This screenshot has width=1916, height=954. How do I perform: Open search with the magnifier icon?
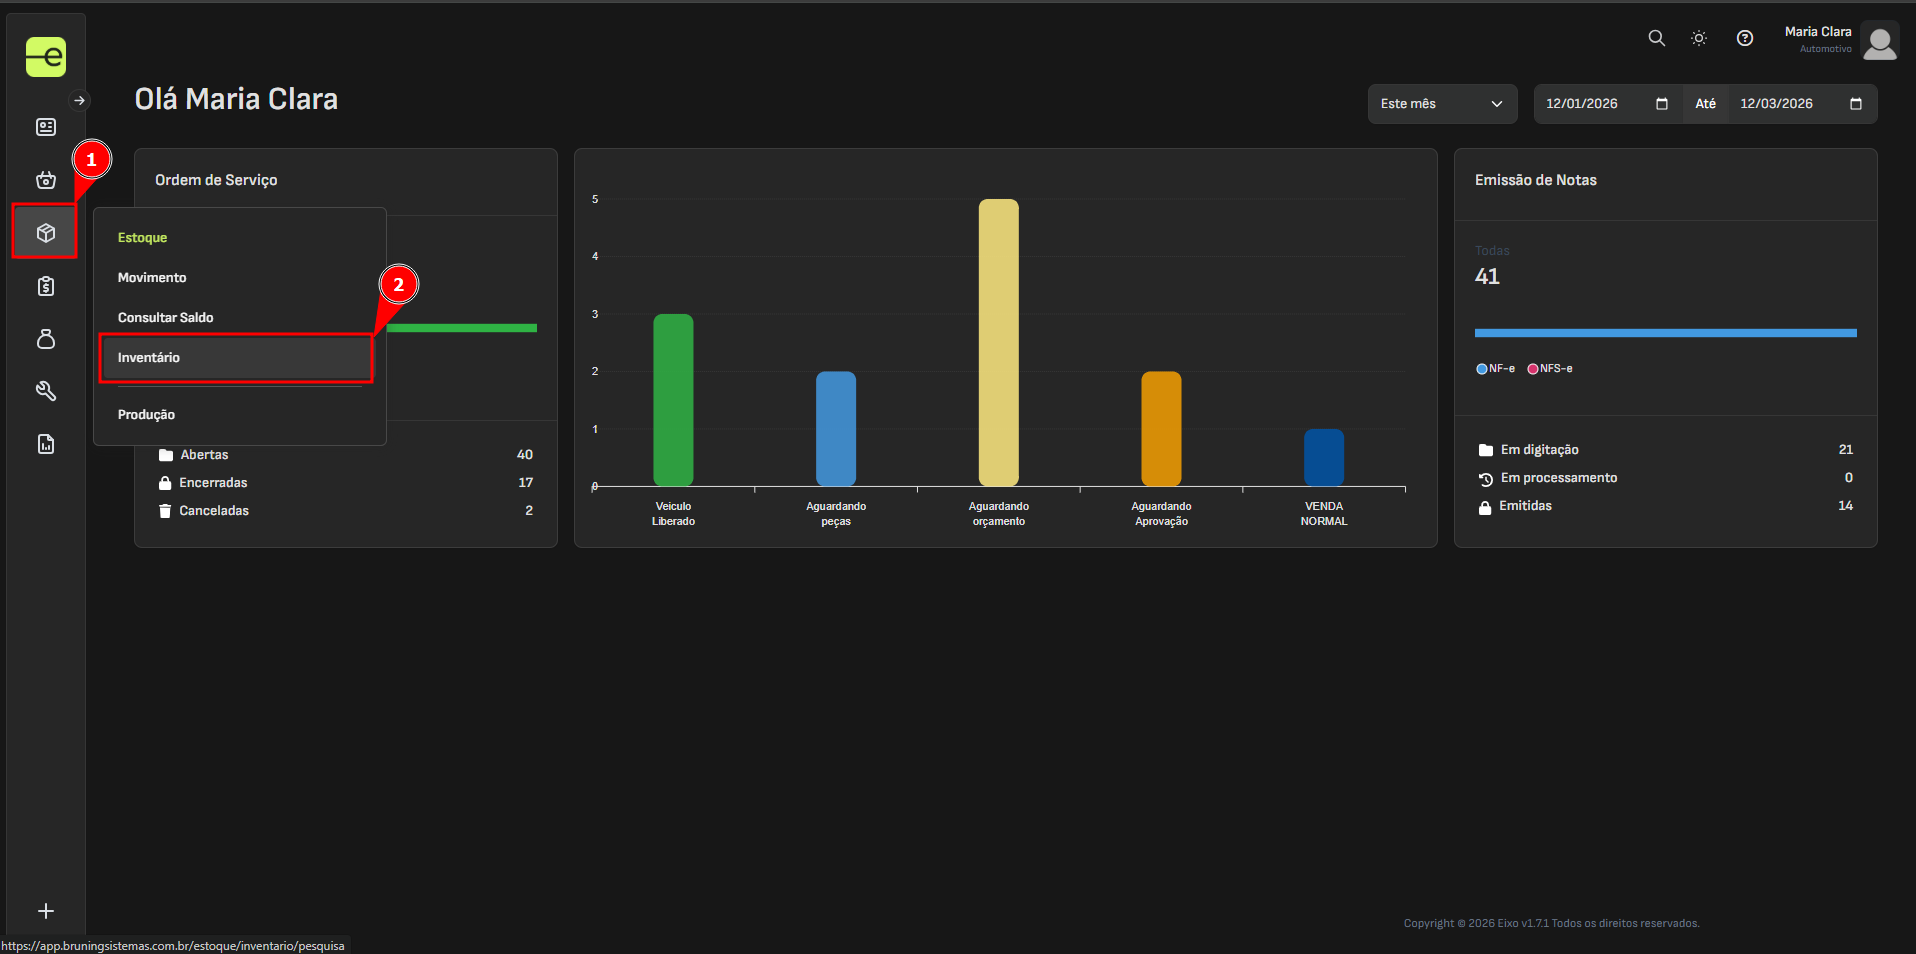1656,38
